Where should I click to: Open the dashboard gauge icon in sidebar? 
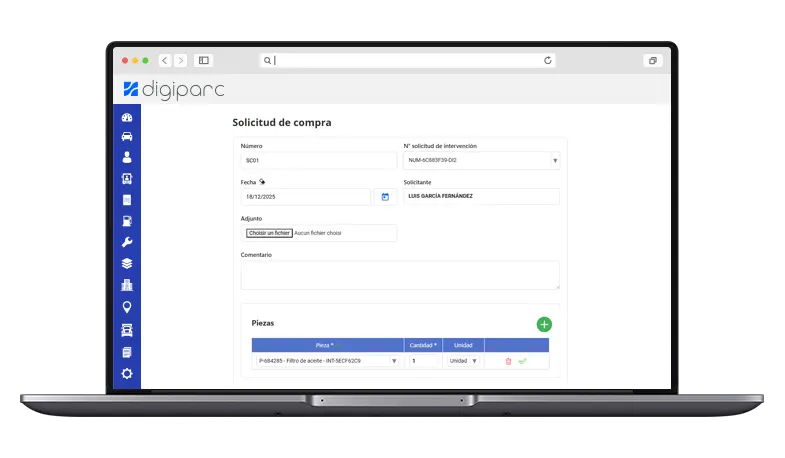[x=127, y=118]
